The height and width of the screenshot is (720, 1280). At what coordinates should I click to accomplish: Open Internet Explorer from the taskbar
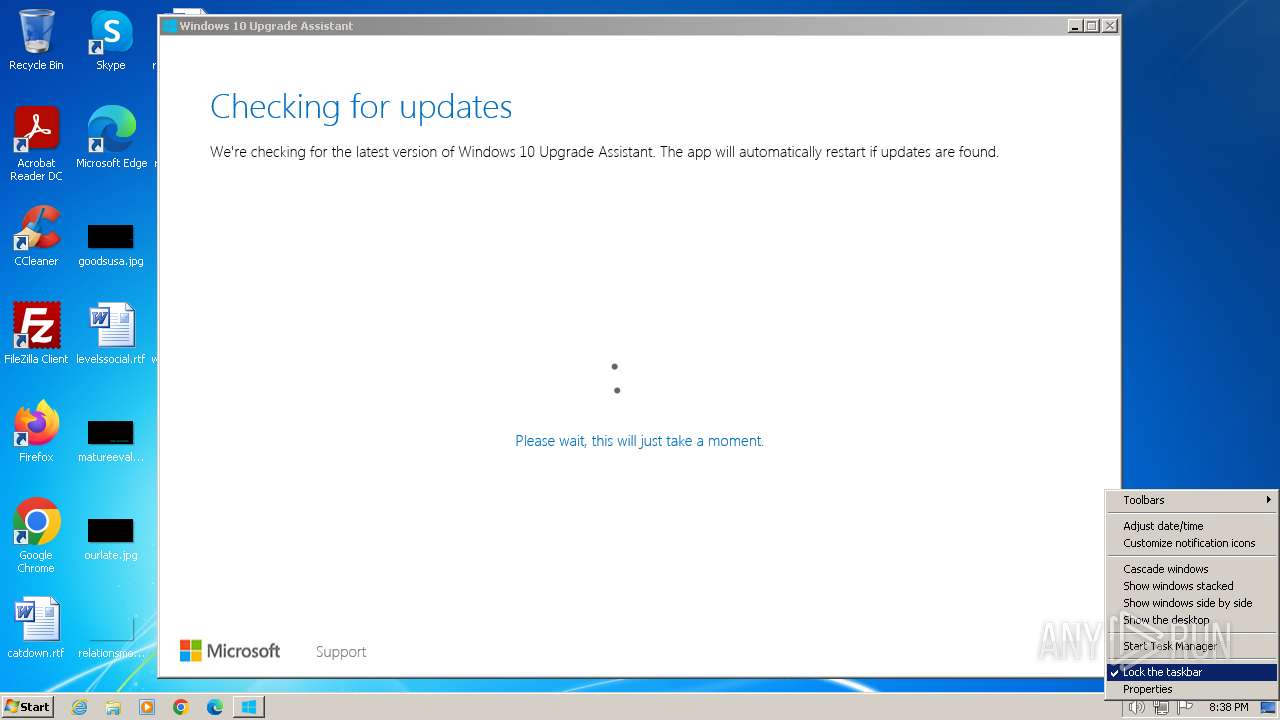(x=79, y=707)
